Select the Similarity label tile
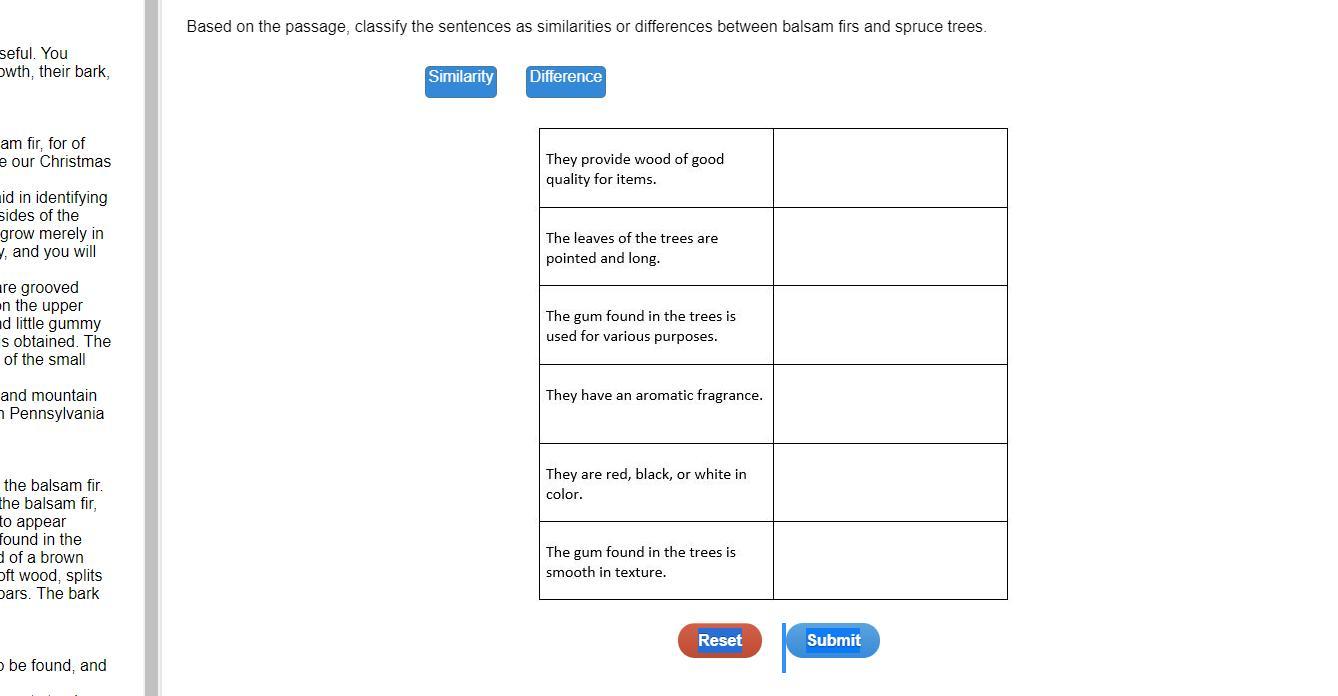 click(460, 79)
